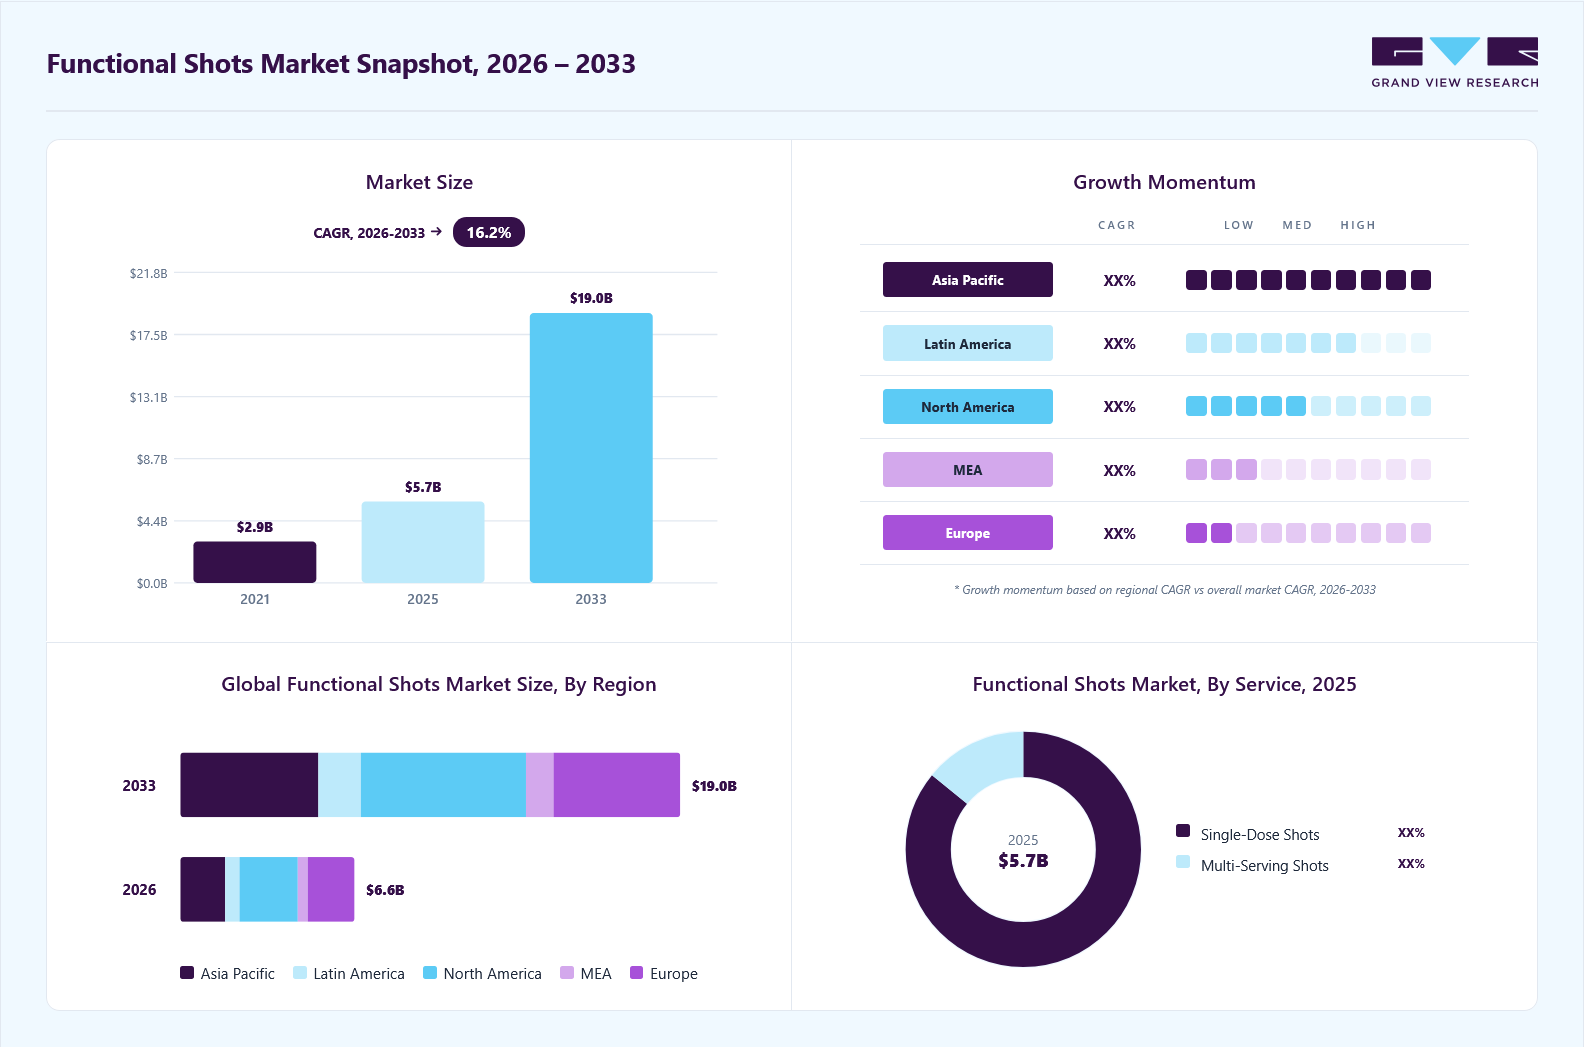1584x1047 pixels.
Task: Click the XX% CAGR value for Latin America
Action: pyautogui.click(x=1119, y=344)
